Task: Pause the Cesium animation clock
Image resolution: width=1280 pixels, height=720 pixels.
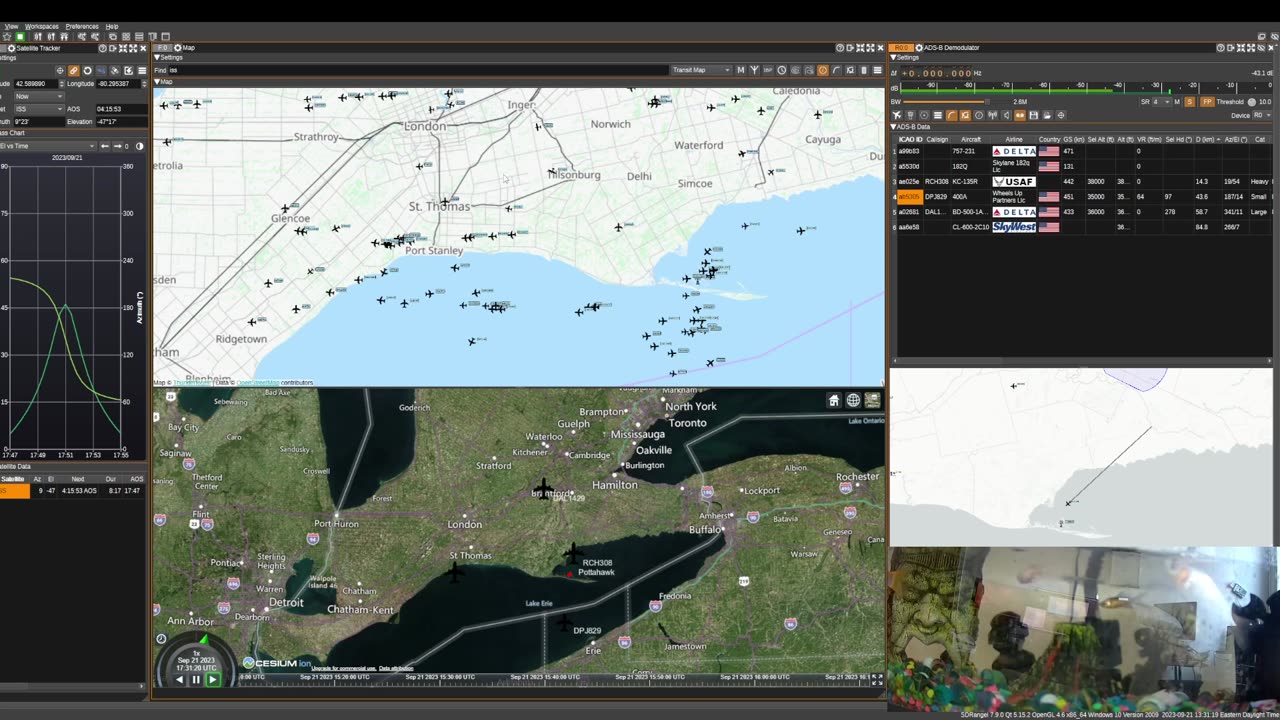Action: 196,679
